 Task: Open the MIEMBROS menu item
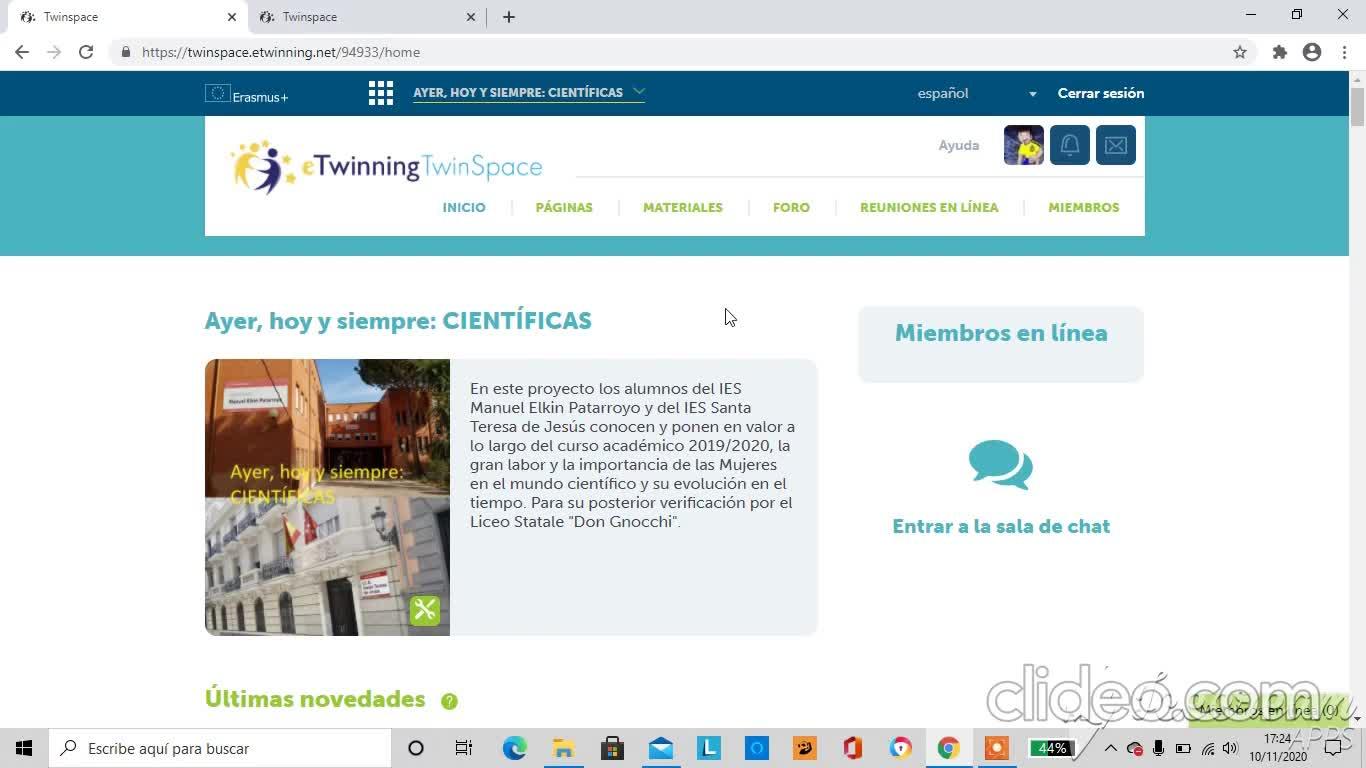coord(1084,207)
